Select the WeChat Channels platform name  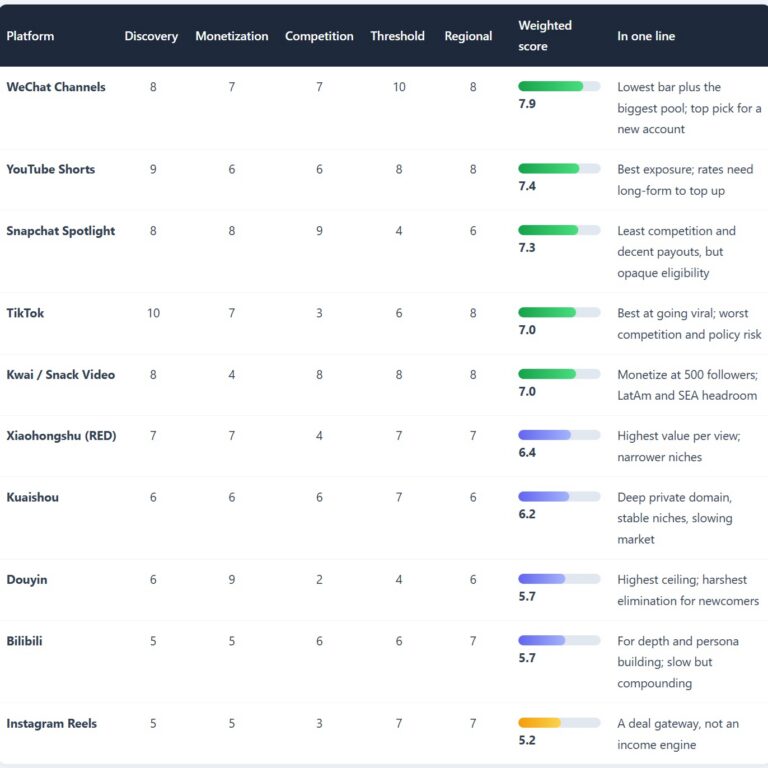click(x=56, y=87)
